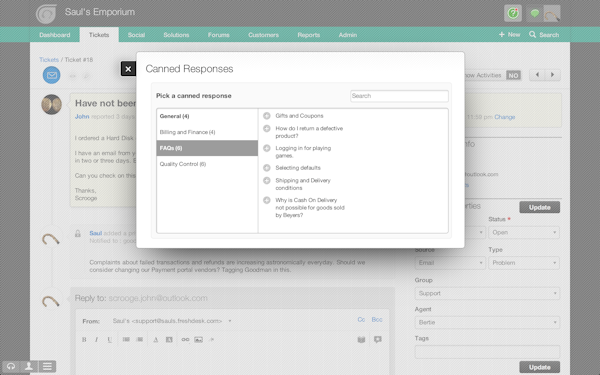Open the Dashboard tab
The image size is (600, 375).
click(55, 35)
